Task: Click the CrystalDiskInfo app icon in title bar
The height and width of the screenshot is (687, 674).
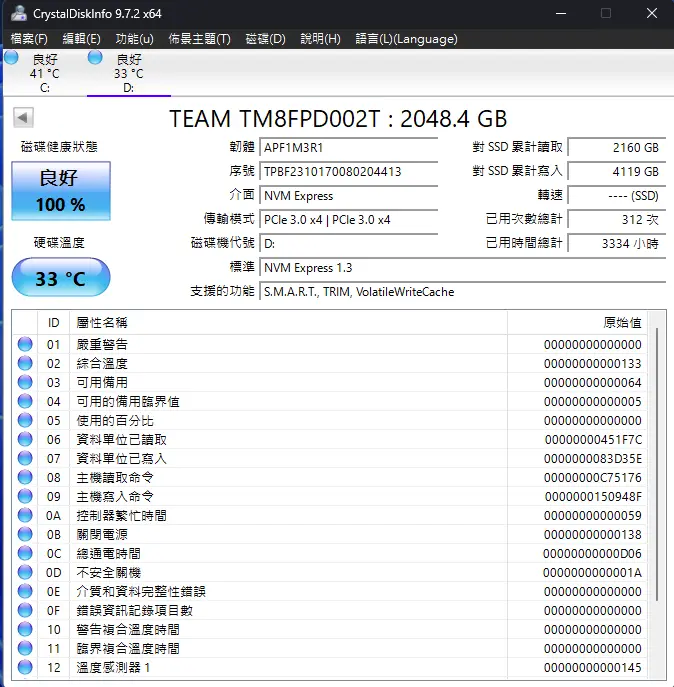Action: (x=17, y=13)
